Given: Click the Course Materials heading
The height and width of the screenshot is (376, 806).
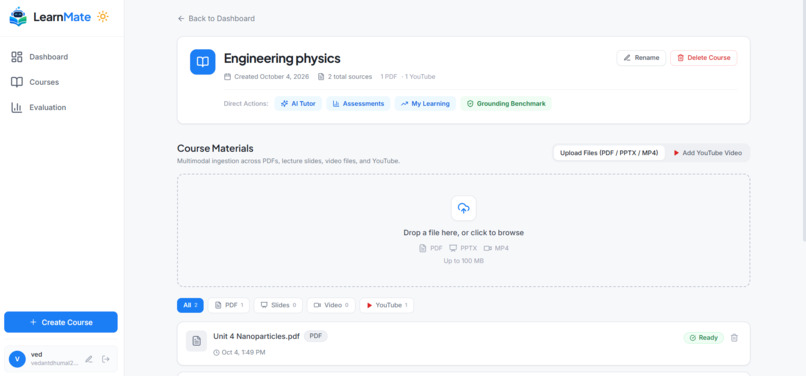Looking at the screenshot, I should coord(215,149).
